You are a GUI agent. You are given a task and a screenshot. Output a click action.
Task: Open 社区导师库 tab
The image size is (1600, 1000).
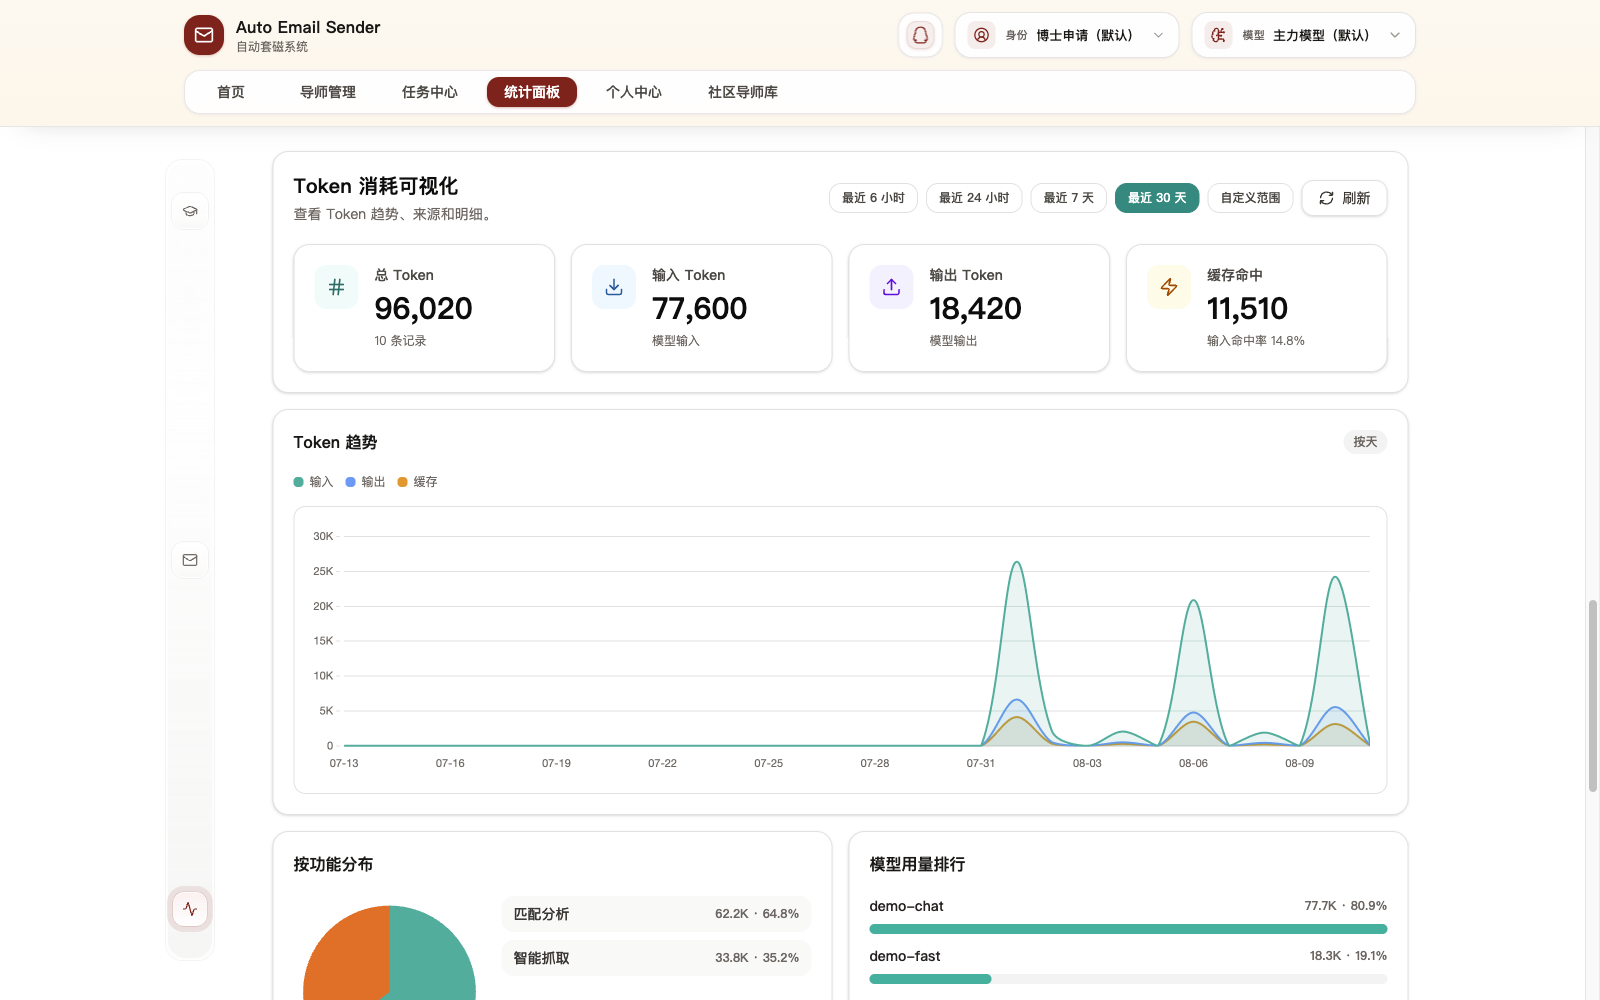[743, 92]
